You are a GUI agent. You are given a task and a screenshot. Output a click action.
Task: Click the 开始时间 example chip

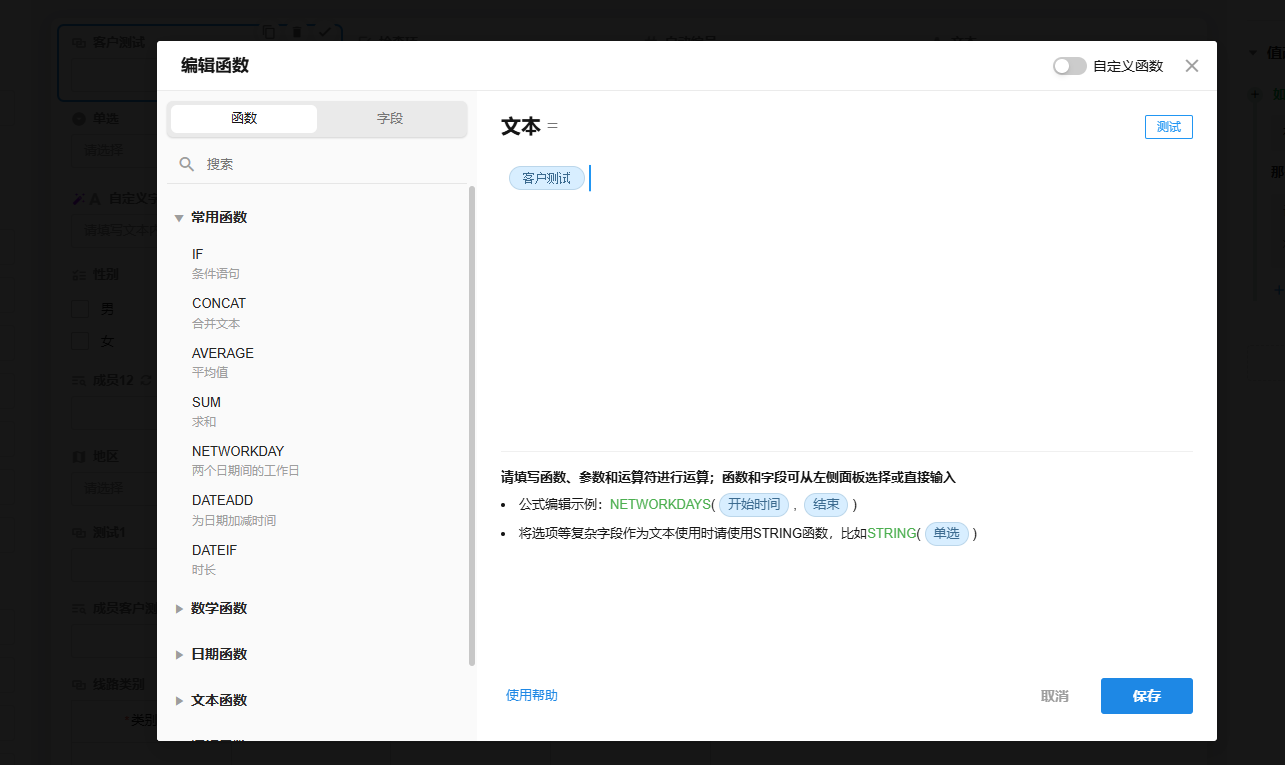pos(754,505)
